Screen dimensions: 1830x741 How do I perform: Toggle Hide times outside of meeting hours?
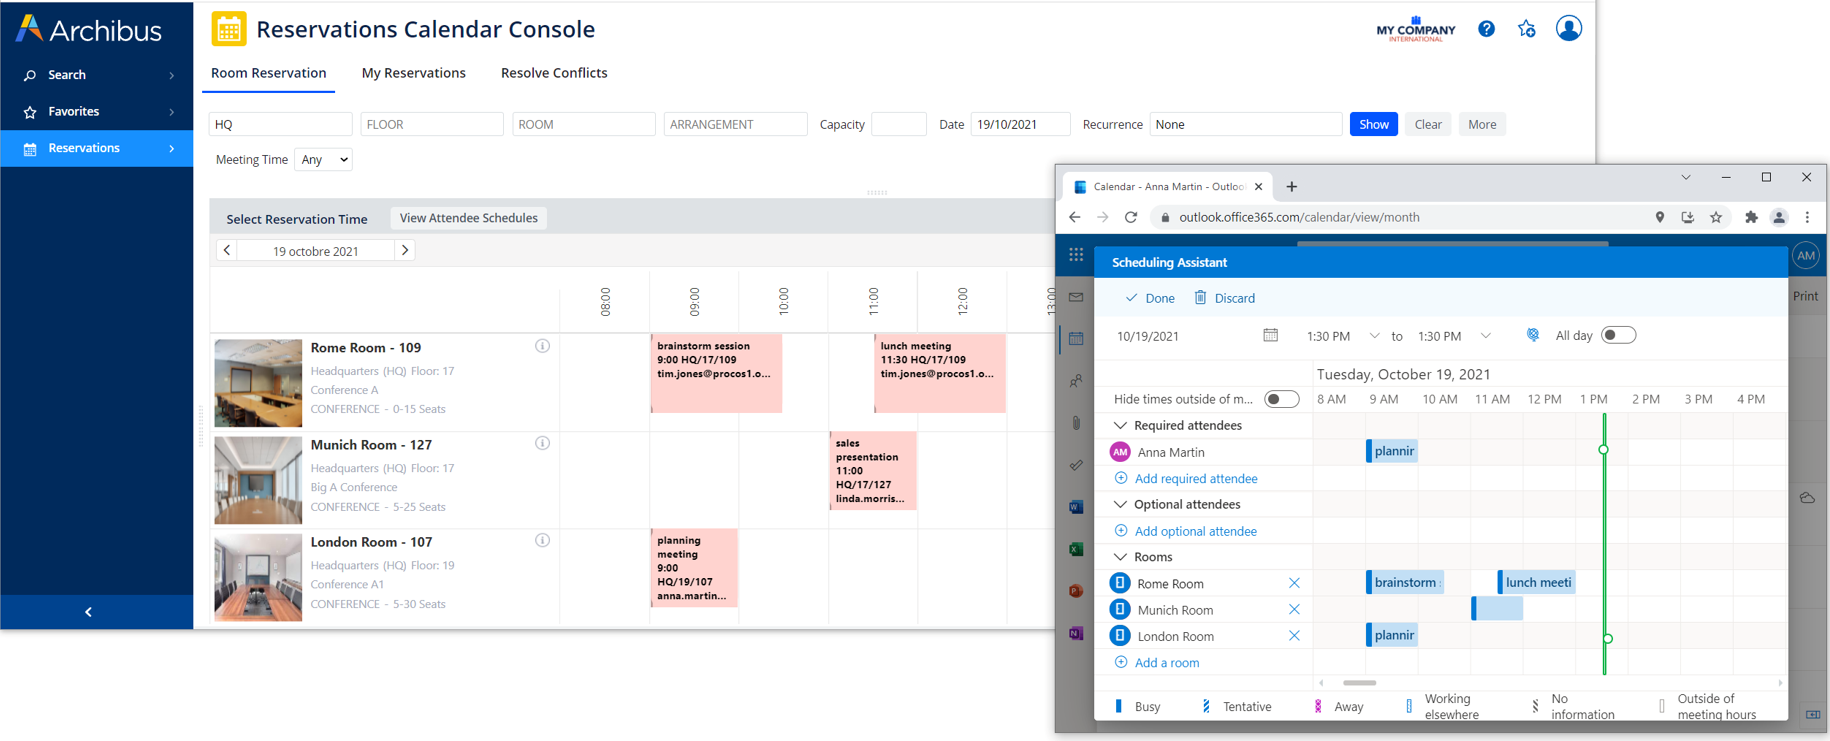click(1281, 399)
